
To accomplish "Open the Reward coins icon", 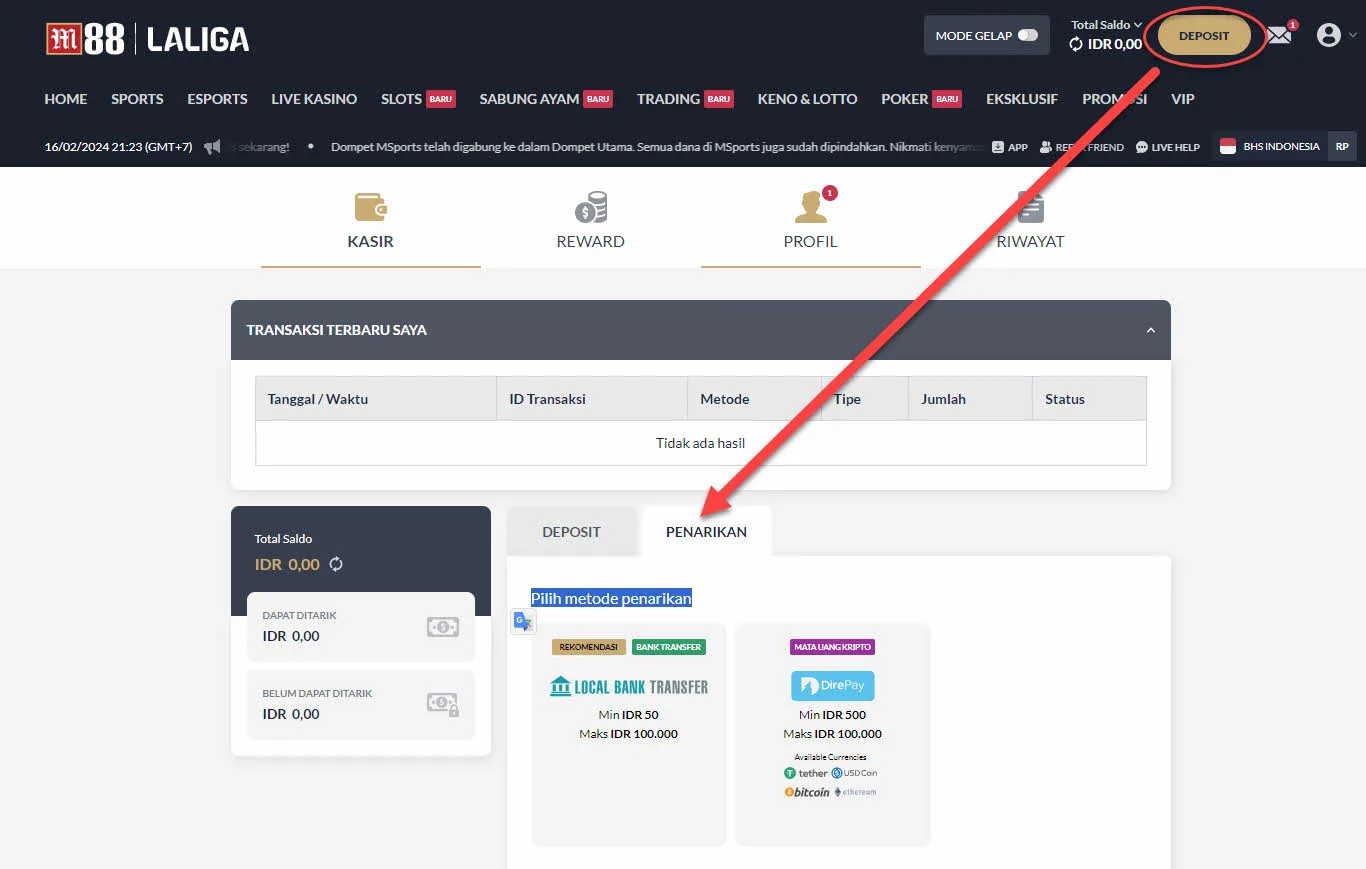I will tap(590, 207).
